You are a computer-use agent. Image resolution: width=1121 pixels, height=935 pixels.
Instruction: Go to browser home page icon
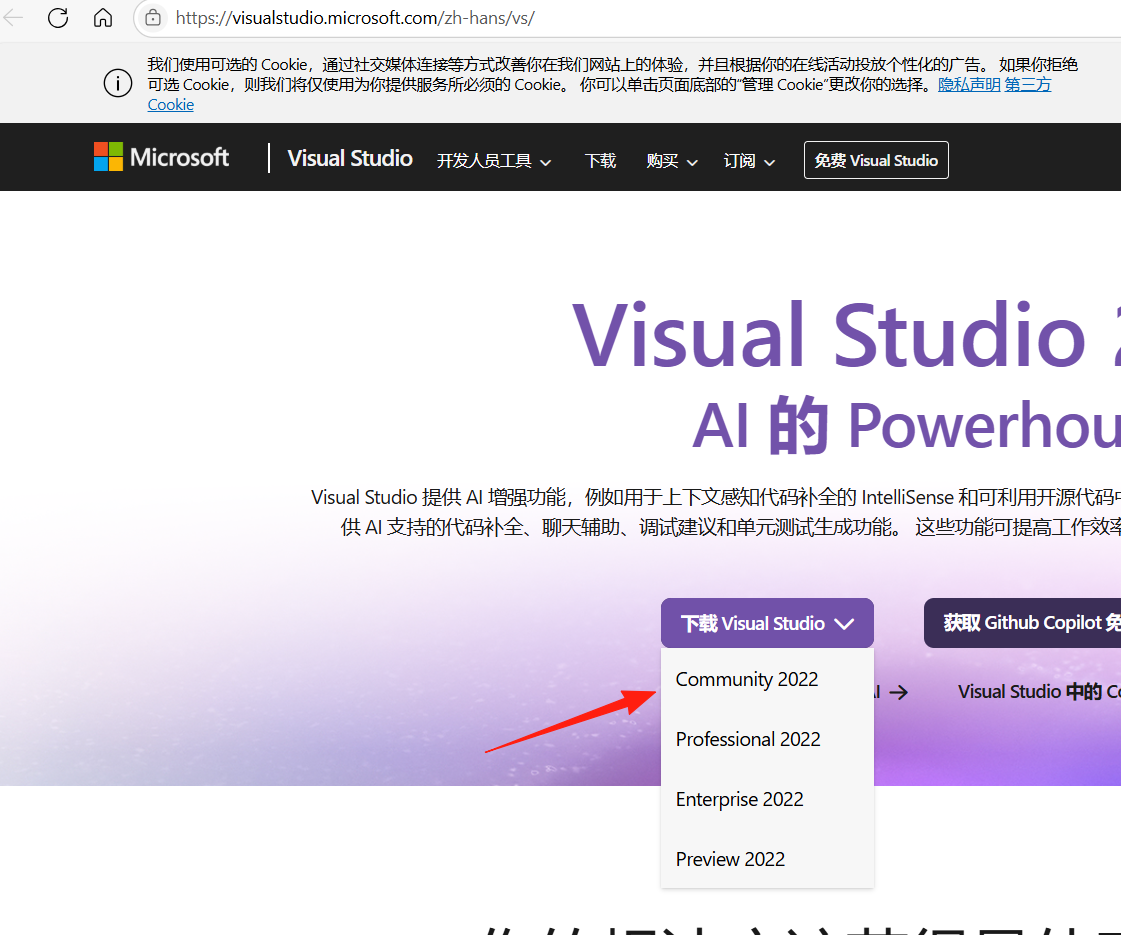tap(103, 18)
